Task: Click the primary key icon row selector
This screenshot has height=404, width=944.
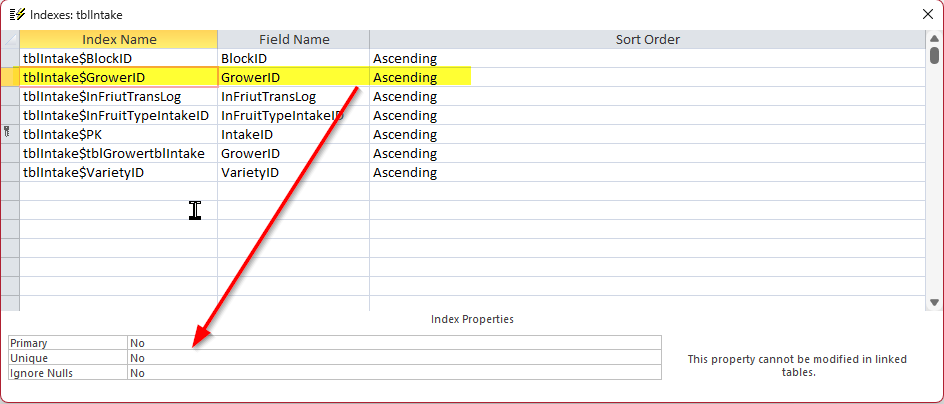Action: 10,134
